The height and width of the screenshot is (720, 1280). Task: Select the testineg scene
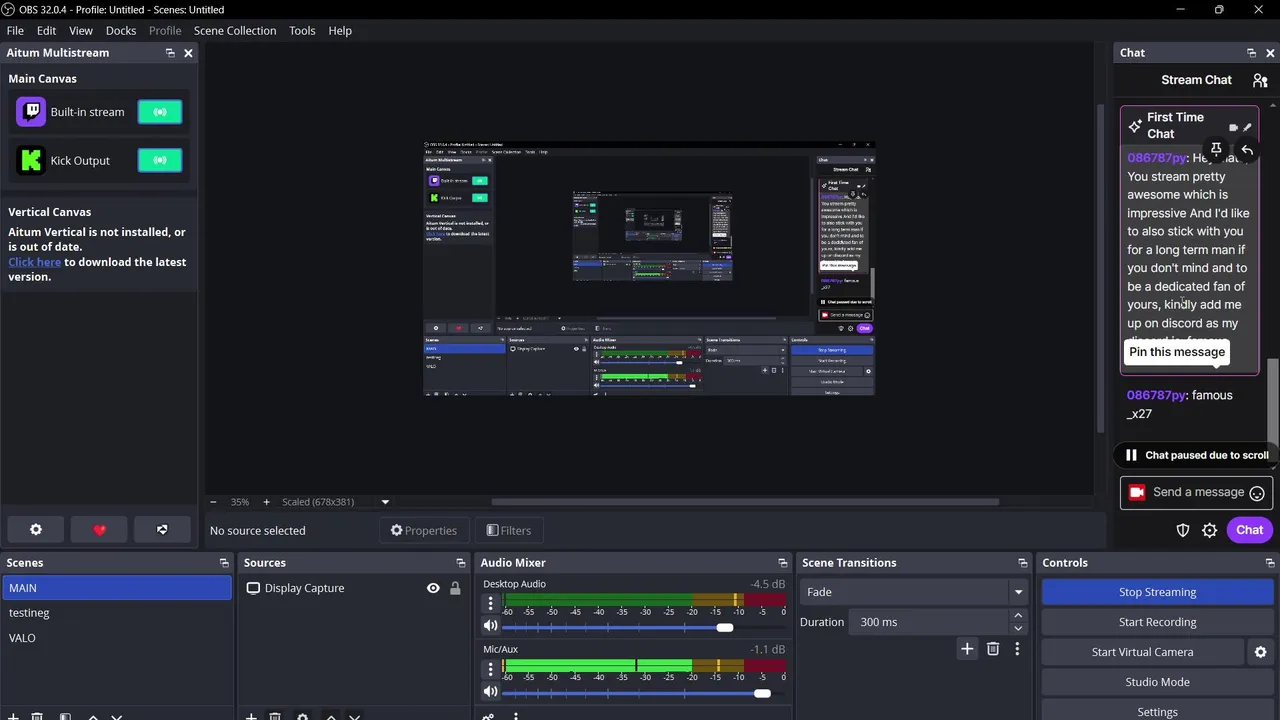point(117,613)
